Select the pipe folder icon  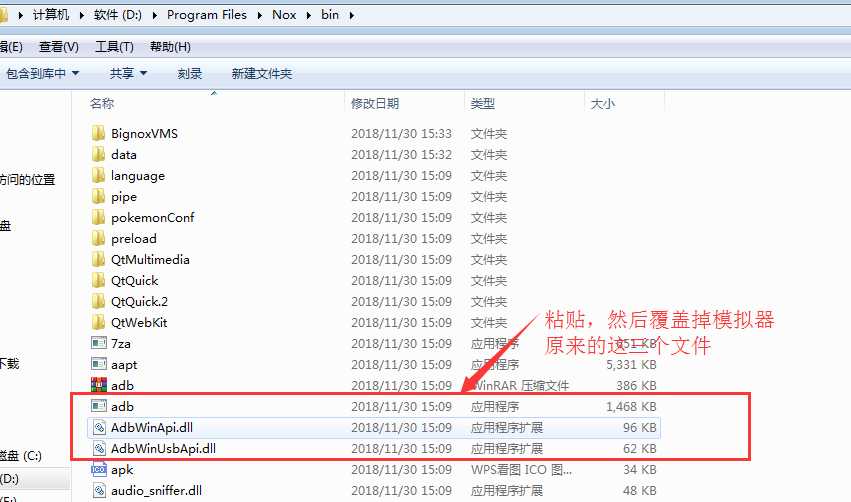coord(98,196)
